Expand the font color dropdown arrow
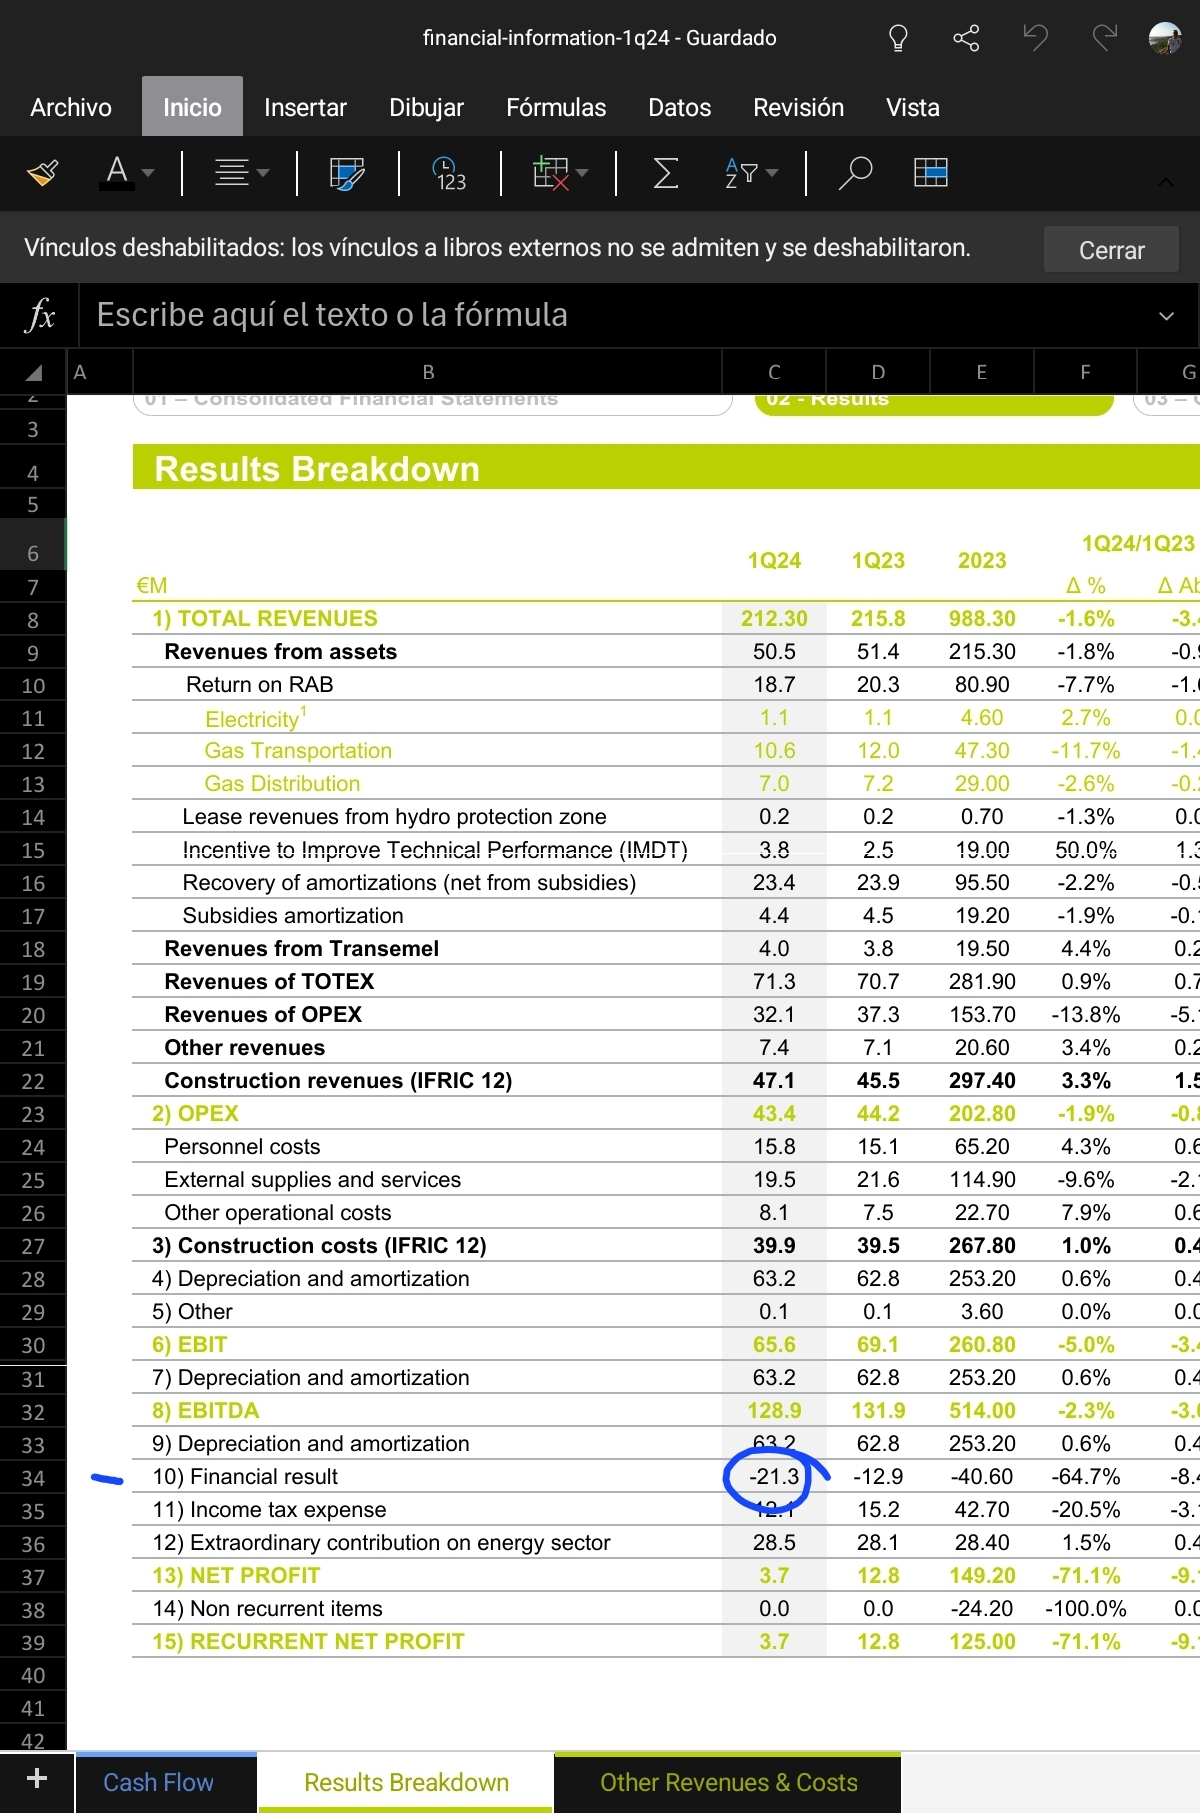This screenshot has height=1813, width=1200. point(148,173)
